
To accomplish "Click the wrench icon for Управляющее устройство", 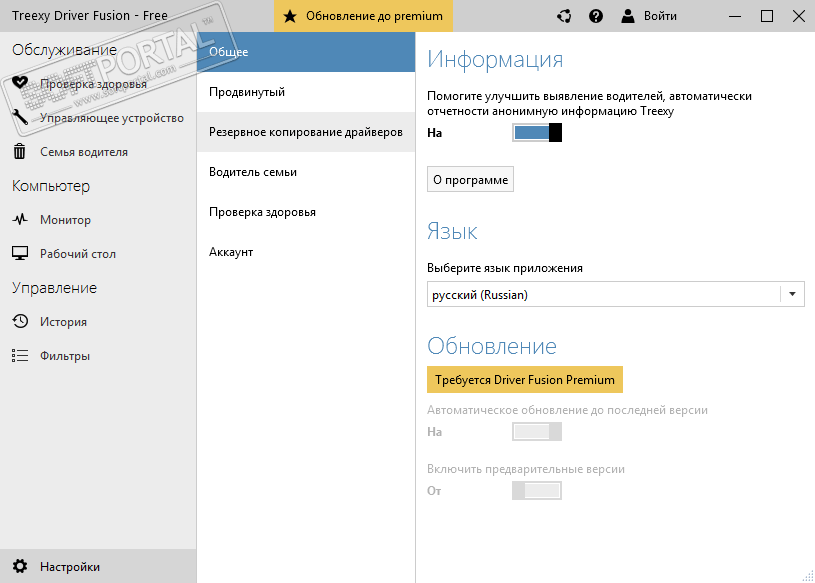I will 20,117.
